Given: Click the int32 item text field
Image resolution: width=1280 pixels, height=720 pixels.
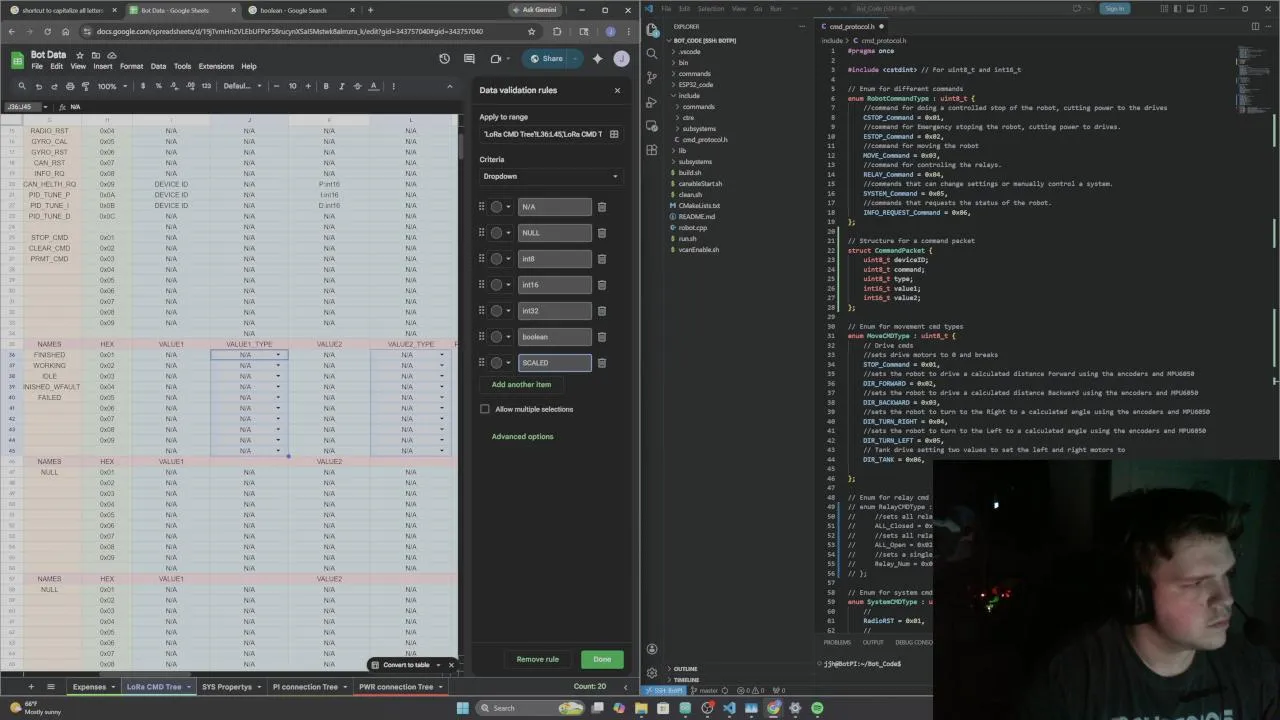Looking at the screenshot, I should click(x=554, y=311).
